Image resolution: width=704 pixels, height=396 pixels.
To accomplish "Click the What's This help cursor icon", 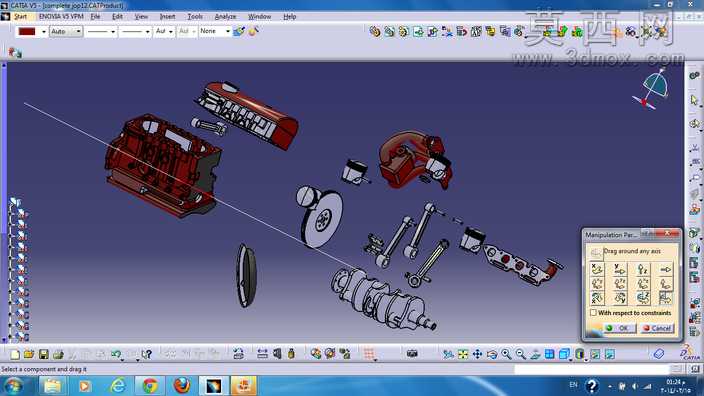I will (146, 354).
